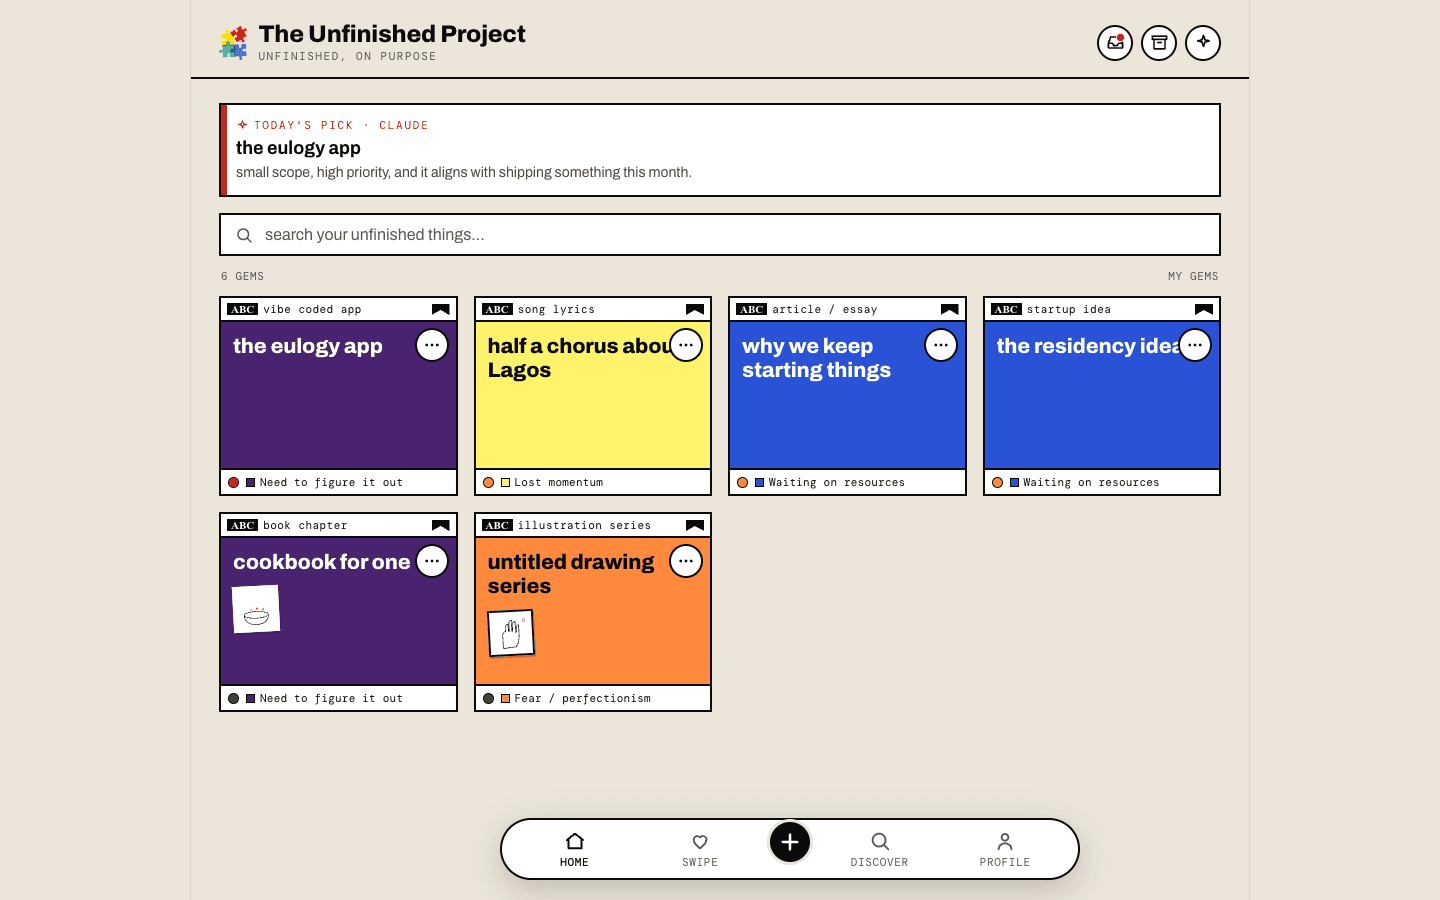Viewport: 1440px width, 900px height.
Task: Open options menu on the eulogy app card
Action: [432, 345]
